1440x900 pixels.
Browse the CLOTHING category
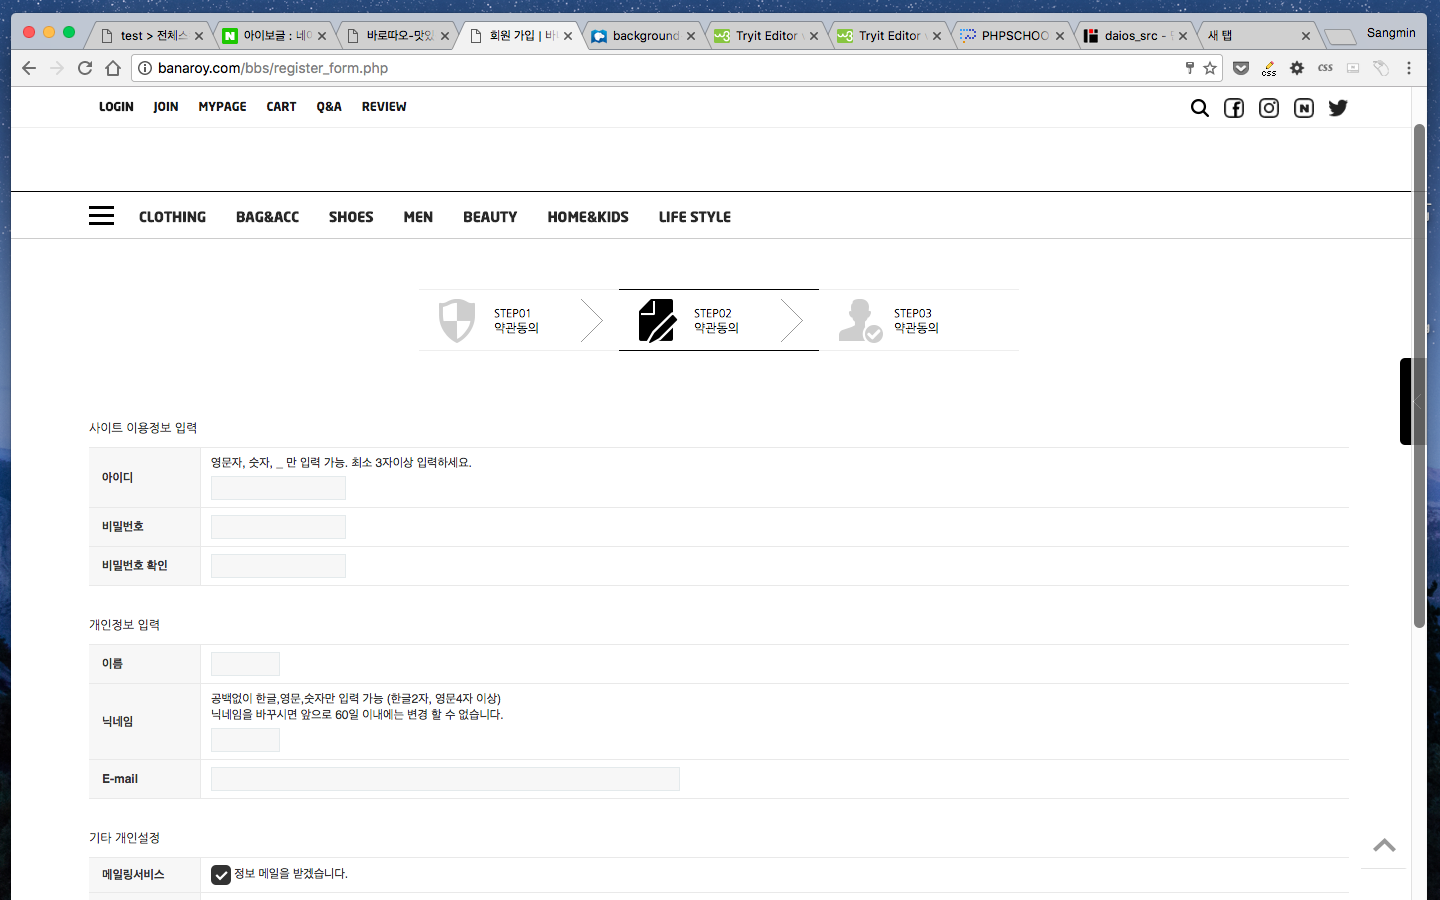pyautogui.click(x=172, y=217)
